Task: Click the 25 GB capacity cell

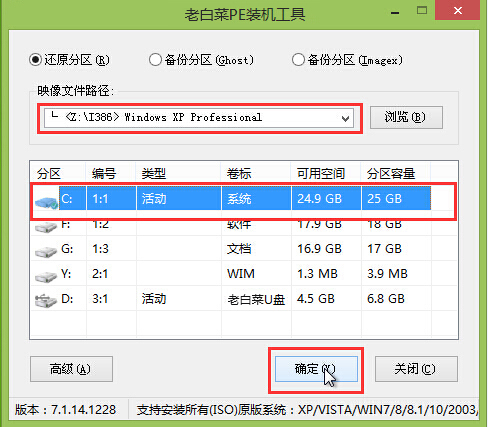Action: coord(384,199)
